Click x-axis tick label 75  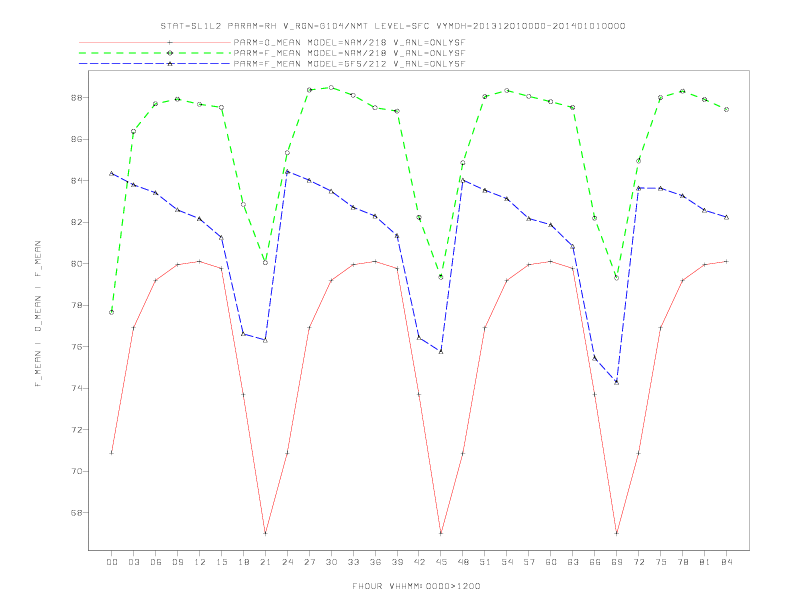pos(661,562)
